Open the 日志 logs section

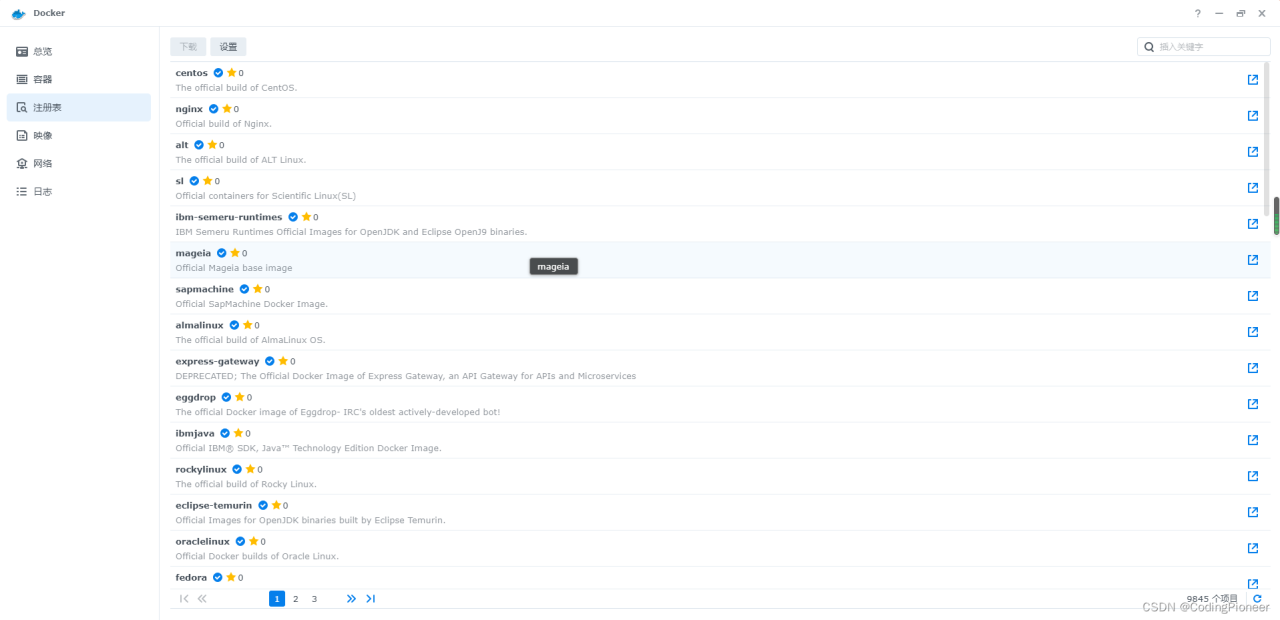click(79, 191)
